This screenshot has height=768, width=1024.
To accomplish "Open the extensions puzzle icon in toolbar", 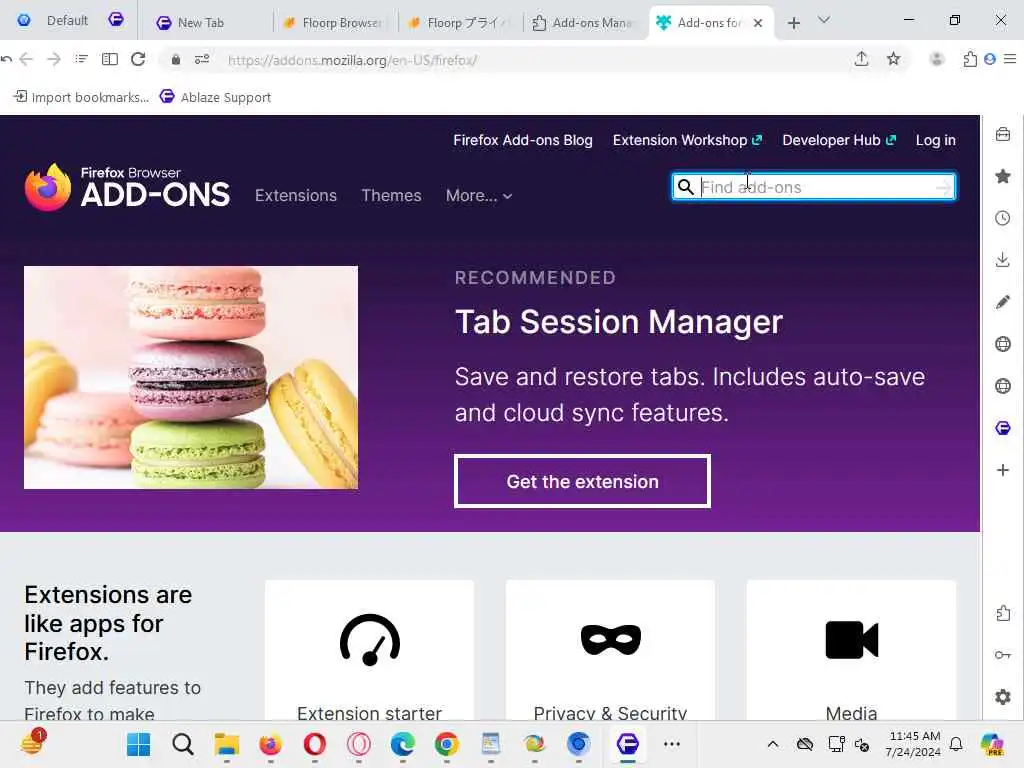I will 970,59.
